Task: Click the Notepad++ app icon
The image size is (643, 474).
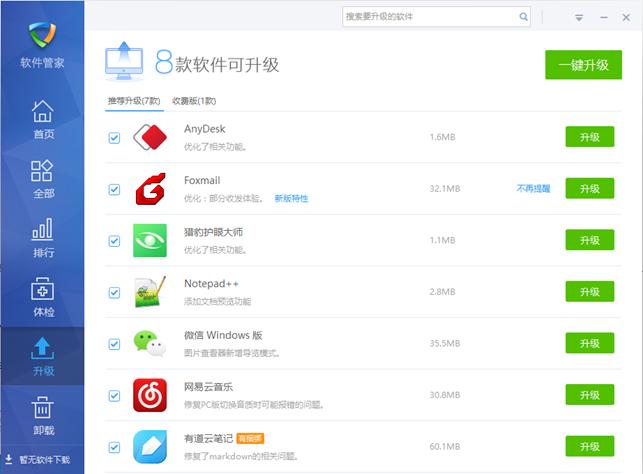Action: click(x=150, y=292)
